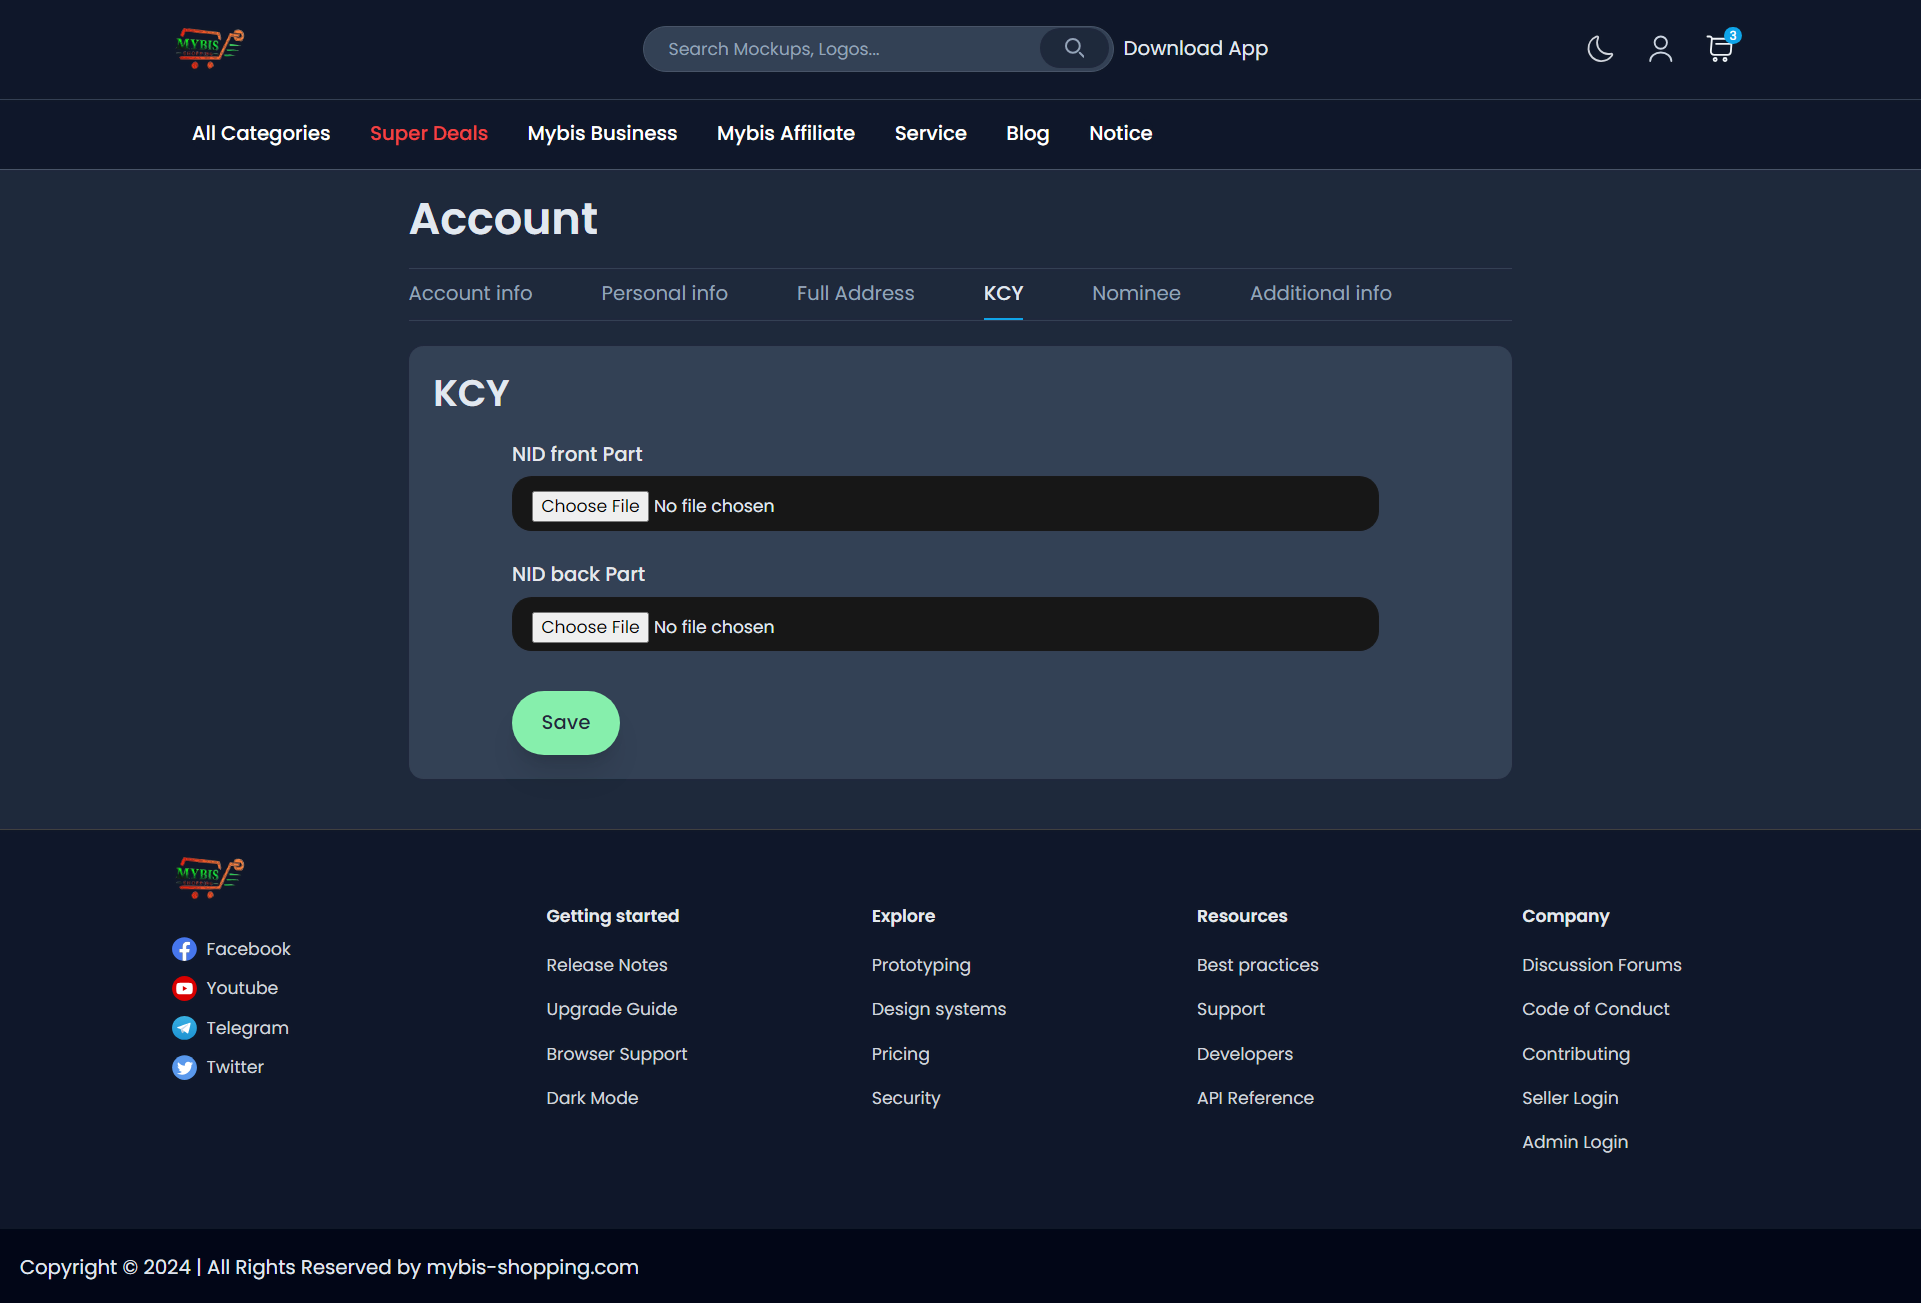1921x1303 pixels.
Task: Choose file for NID front Part
Action: pos(590,506)
